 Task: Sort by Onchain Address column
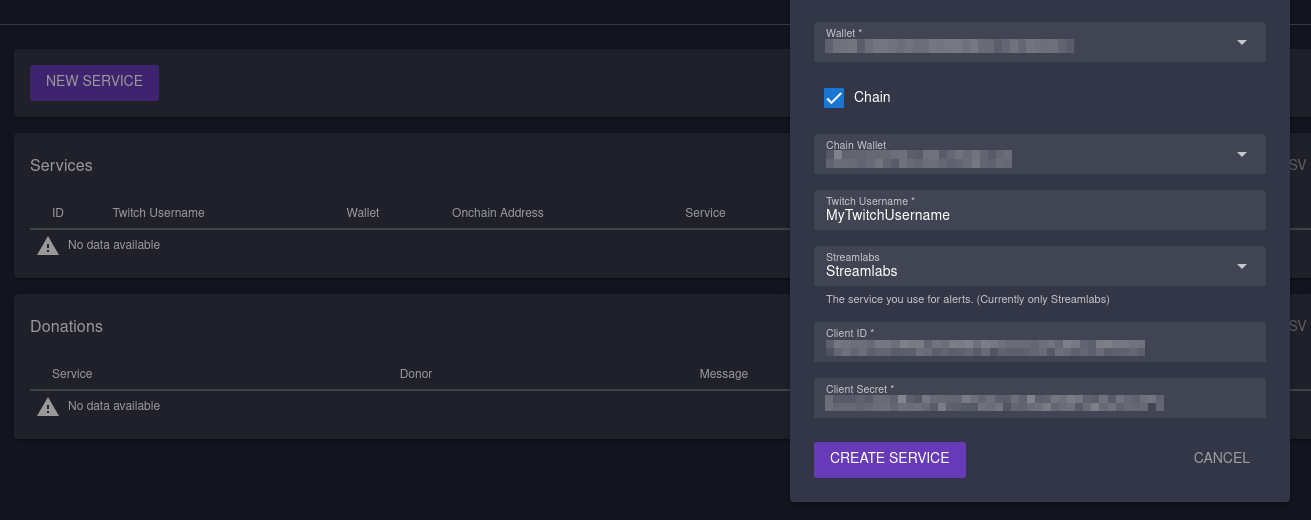pyautogui.click(x=497, y=213)
